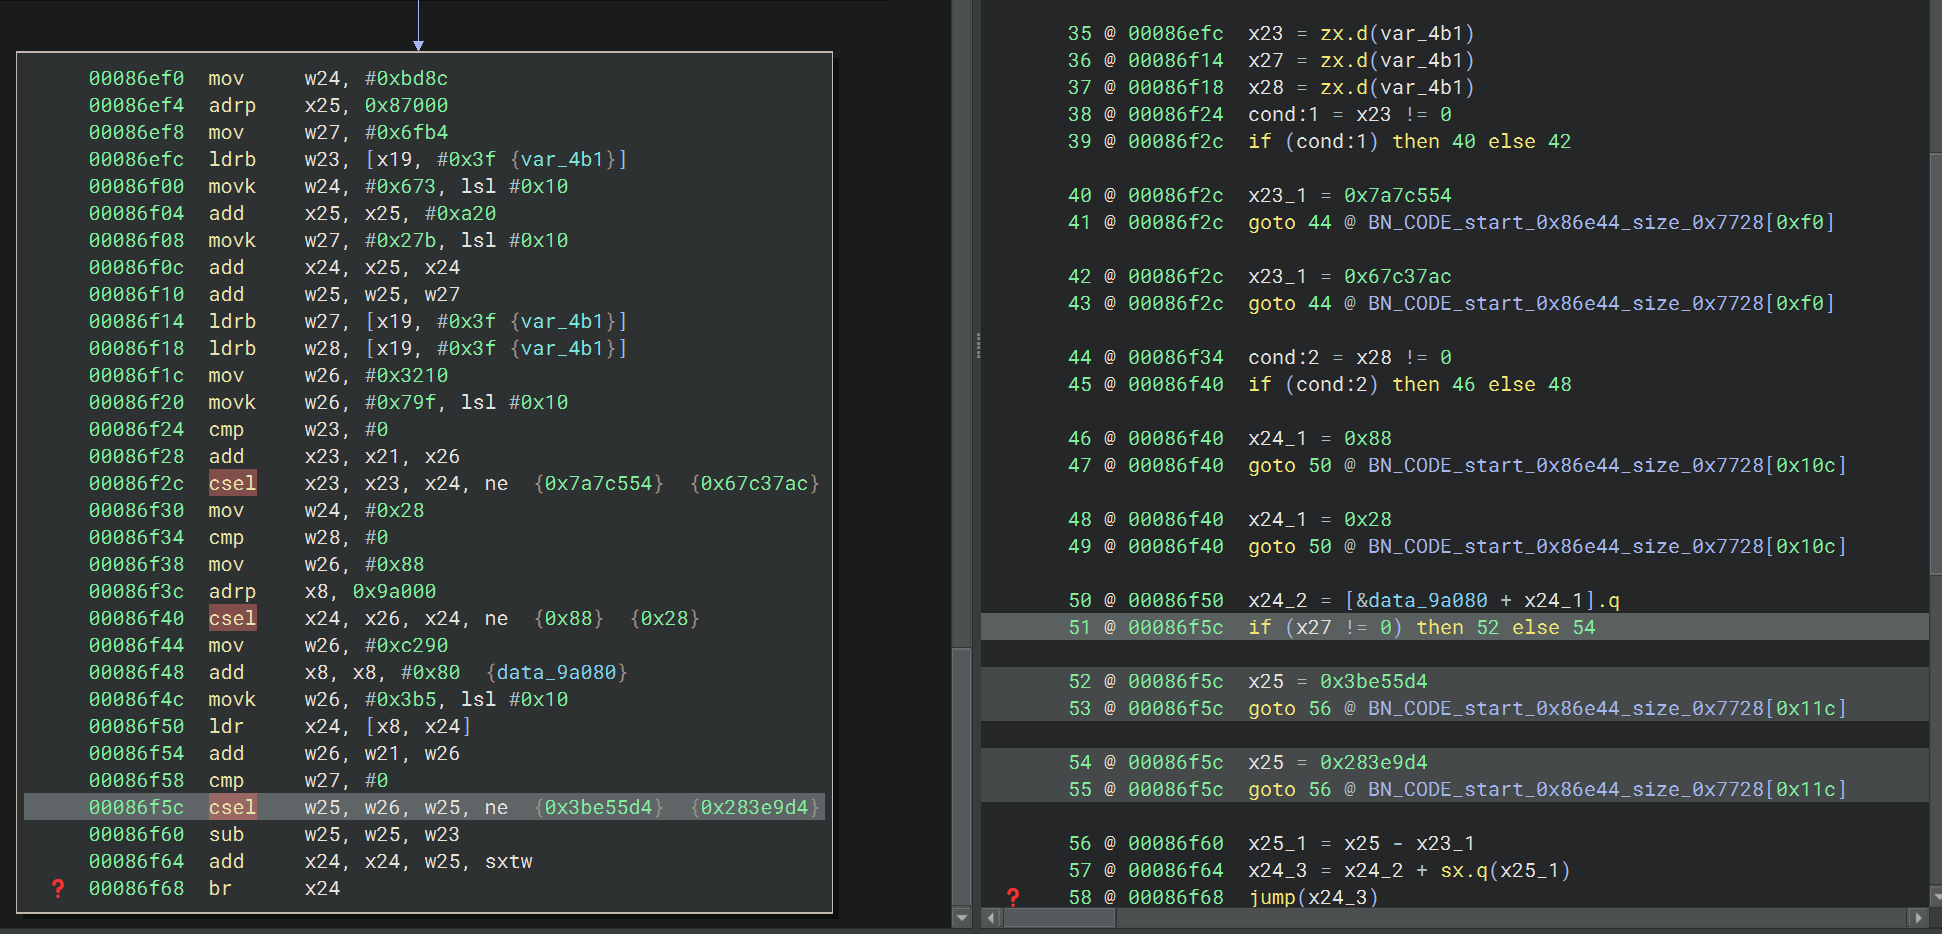This screenshot has width=1942, height=934.
Task: Click the right arrow on the horizontal scrollbar
Action: 1917,917
